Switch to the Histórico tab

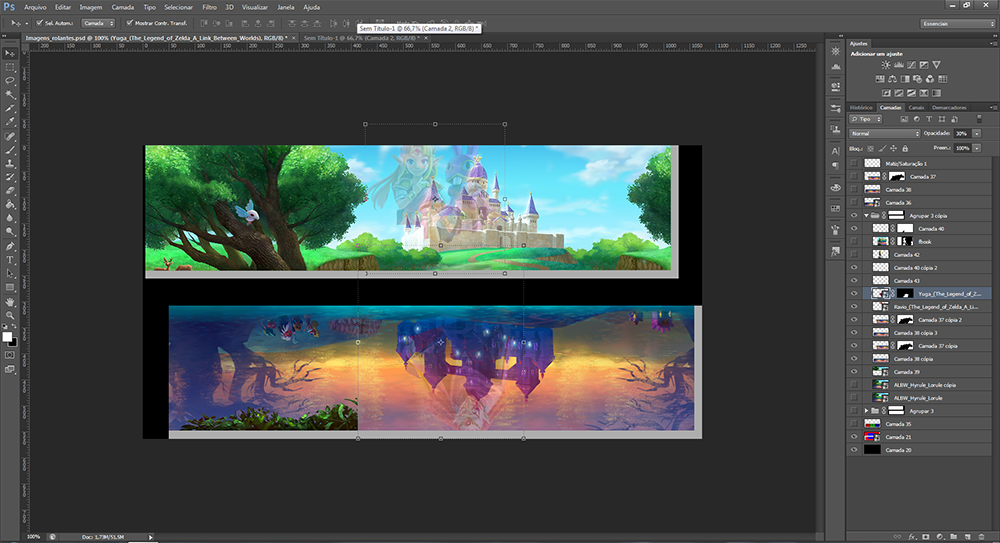[x=861, y=107]
